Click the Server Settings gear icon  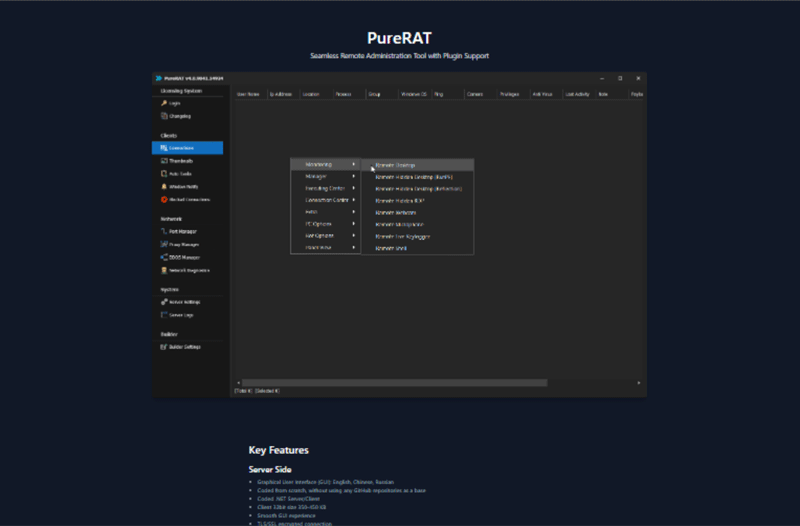pos(164,302)
